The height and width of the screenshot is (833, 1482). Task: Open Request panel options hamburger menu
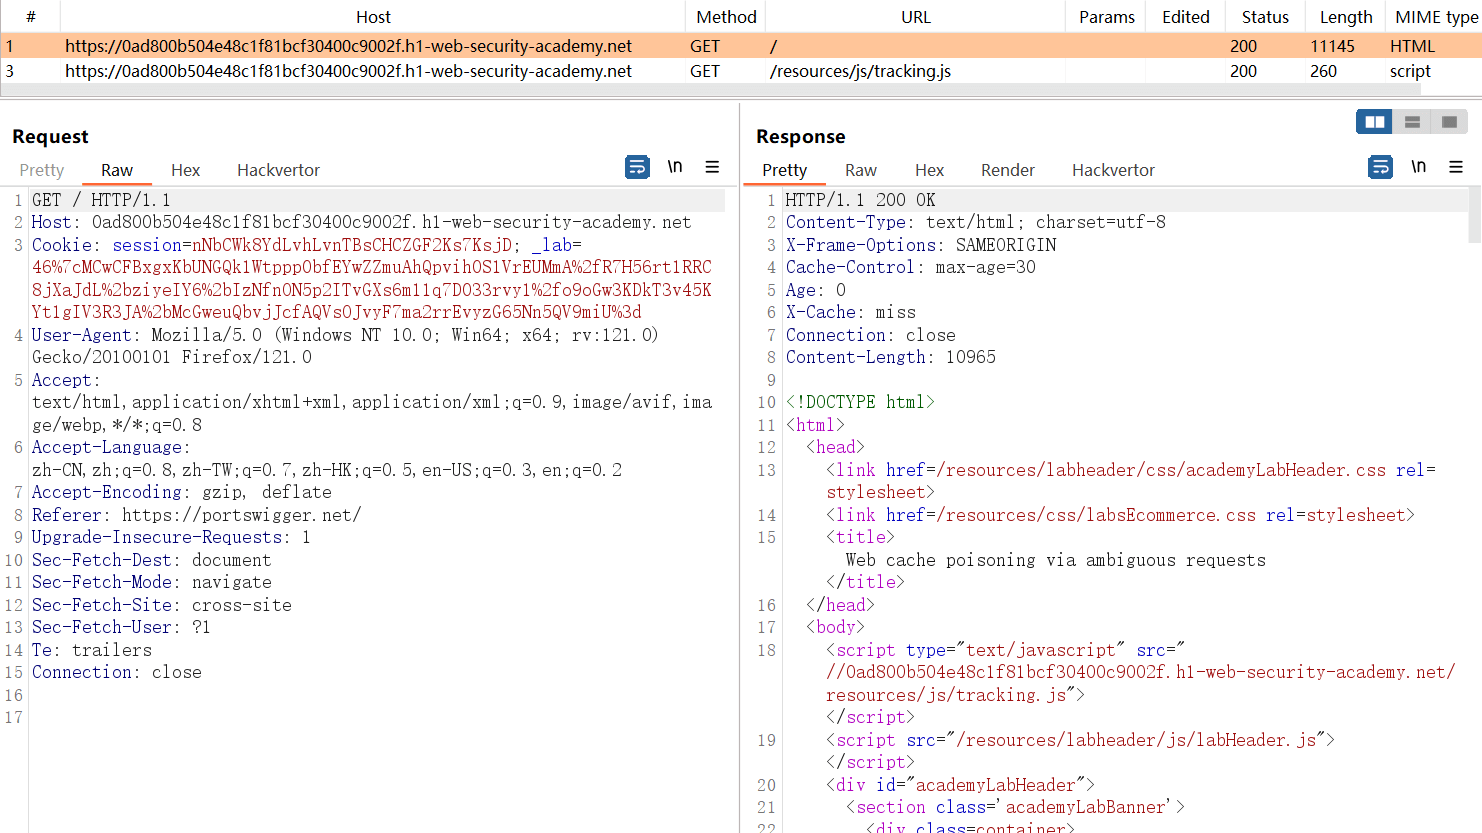pos(712,167)
